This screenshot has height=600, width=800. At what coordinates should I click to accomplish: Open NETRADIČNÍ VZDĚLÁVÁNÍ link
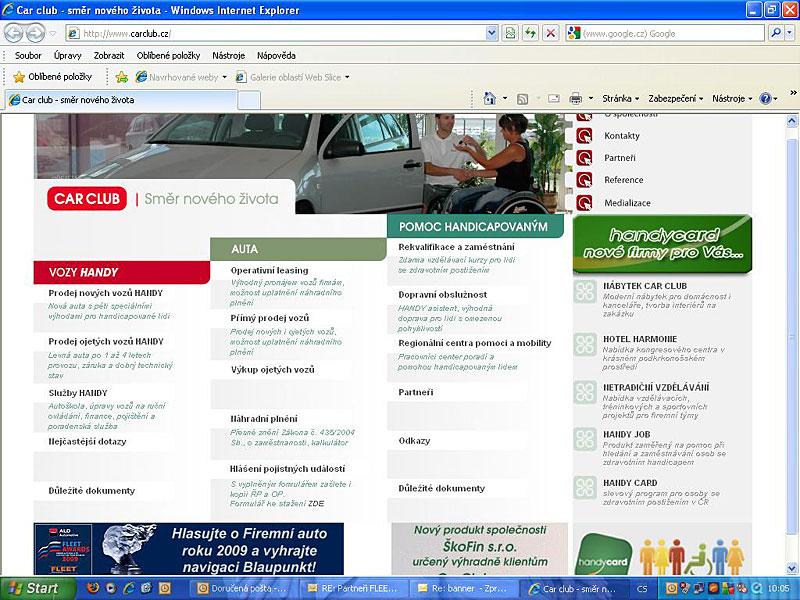[x=656, y=387]
